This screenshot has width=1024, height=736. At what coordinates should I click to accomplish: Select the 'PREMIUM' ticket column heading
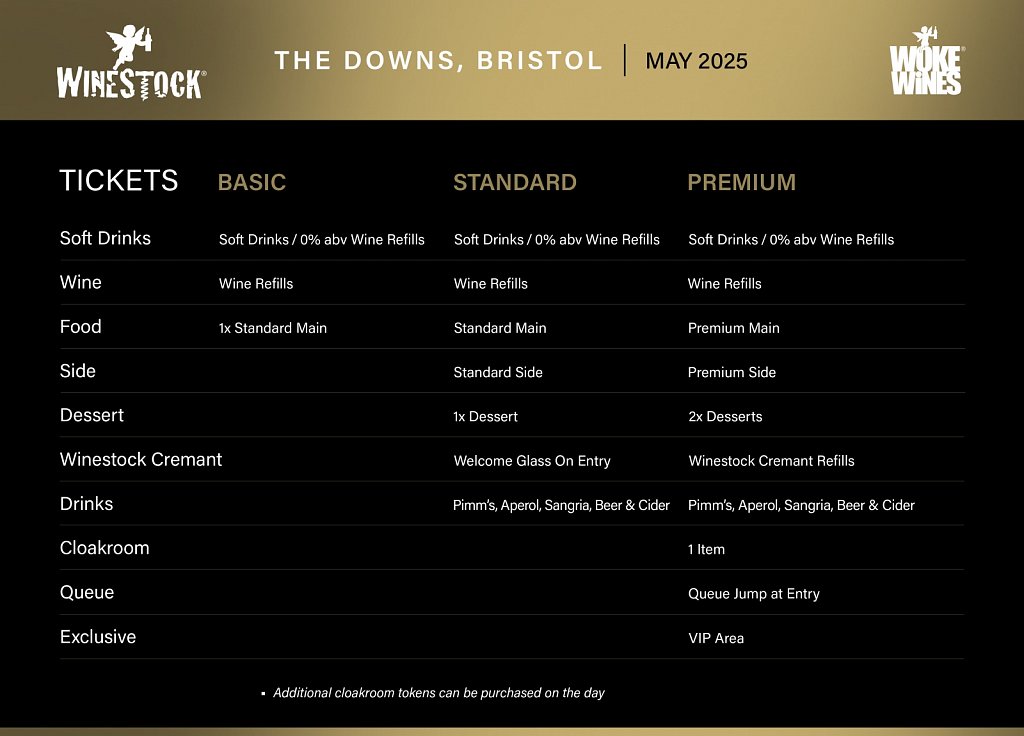tap(741, 182)
